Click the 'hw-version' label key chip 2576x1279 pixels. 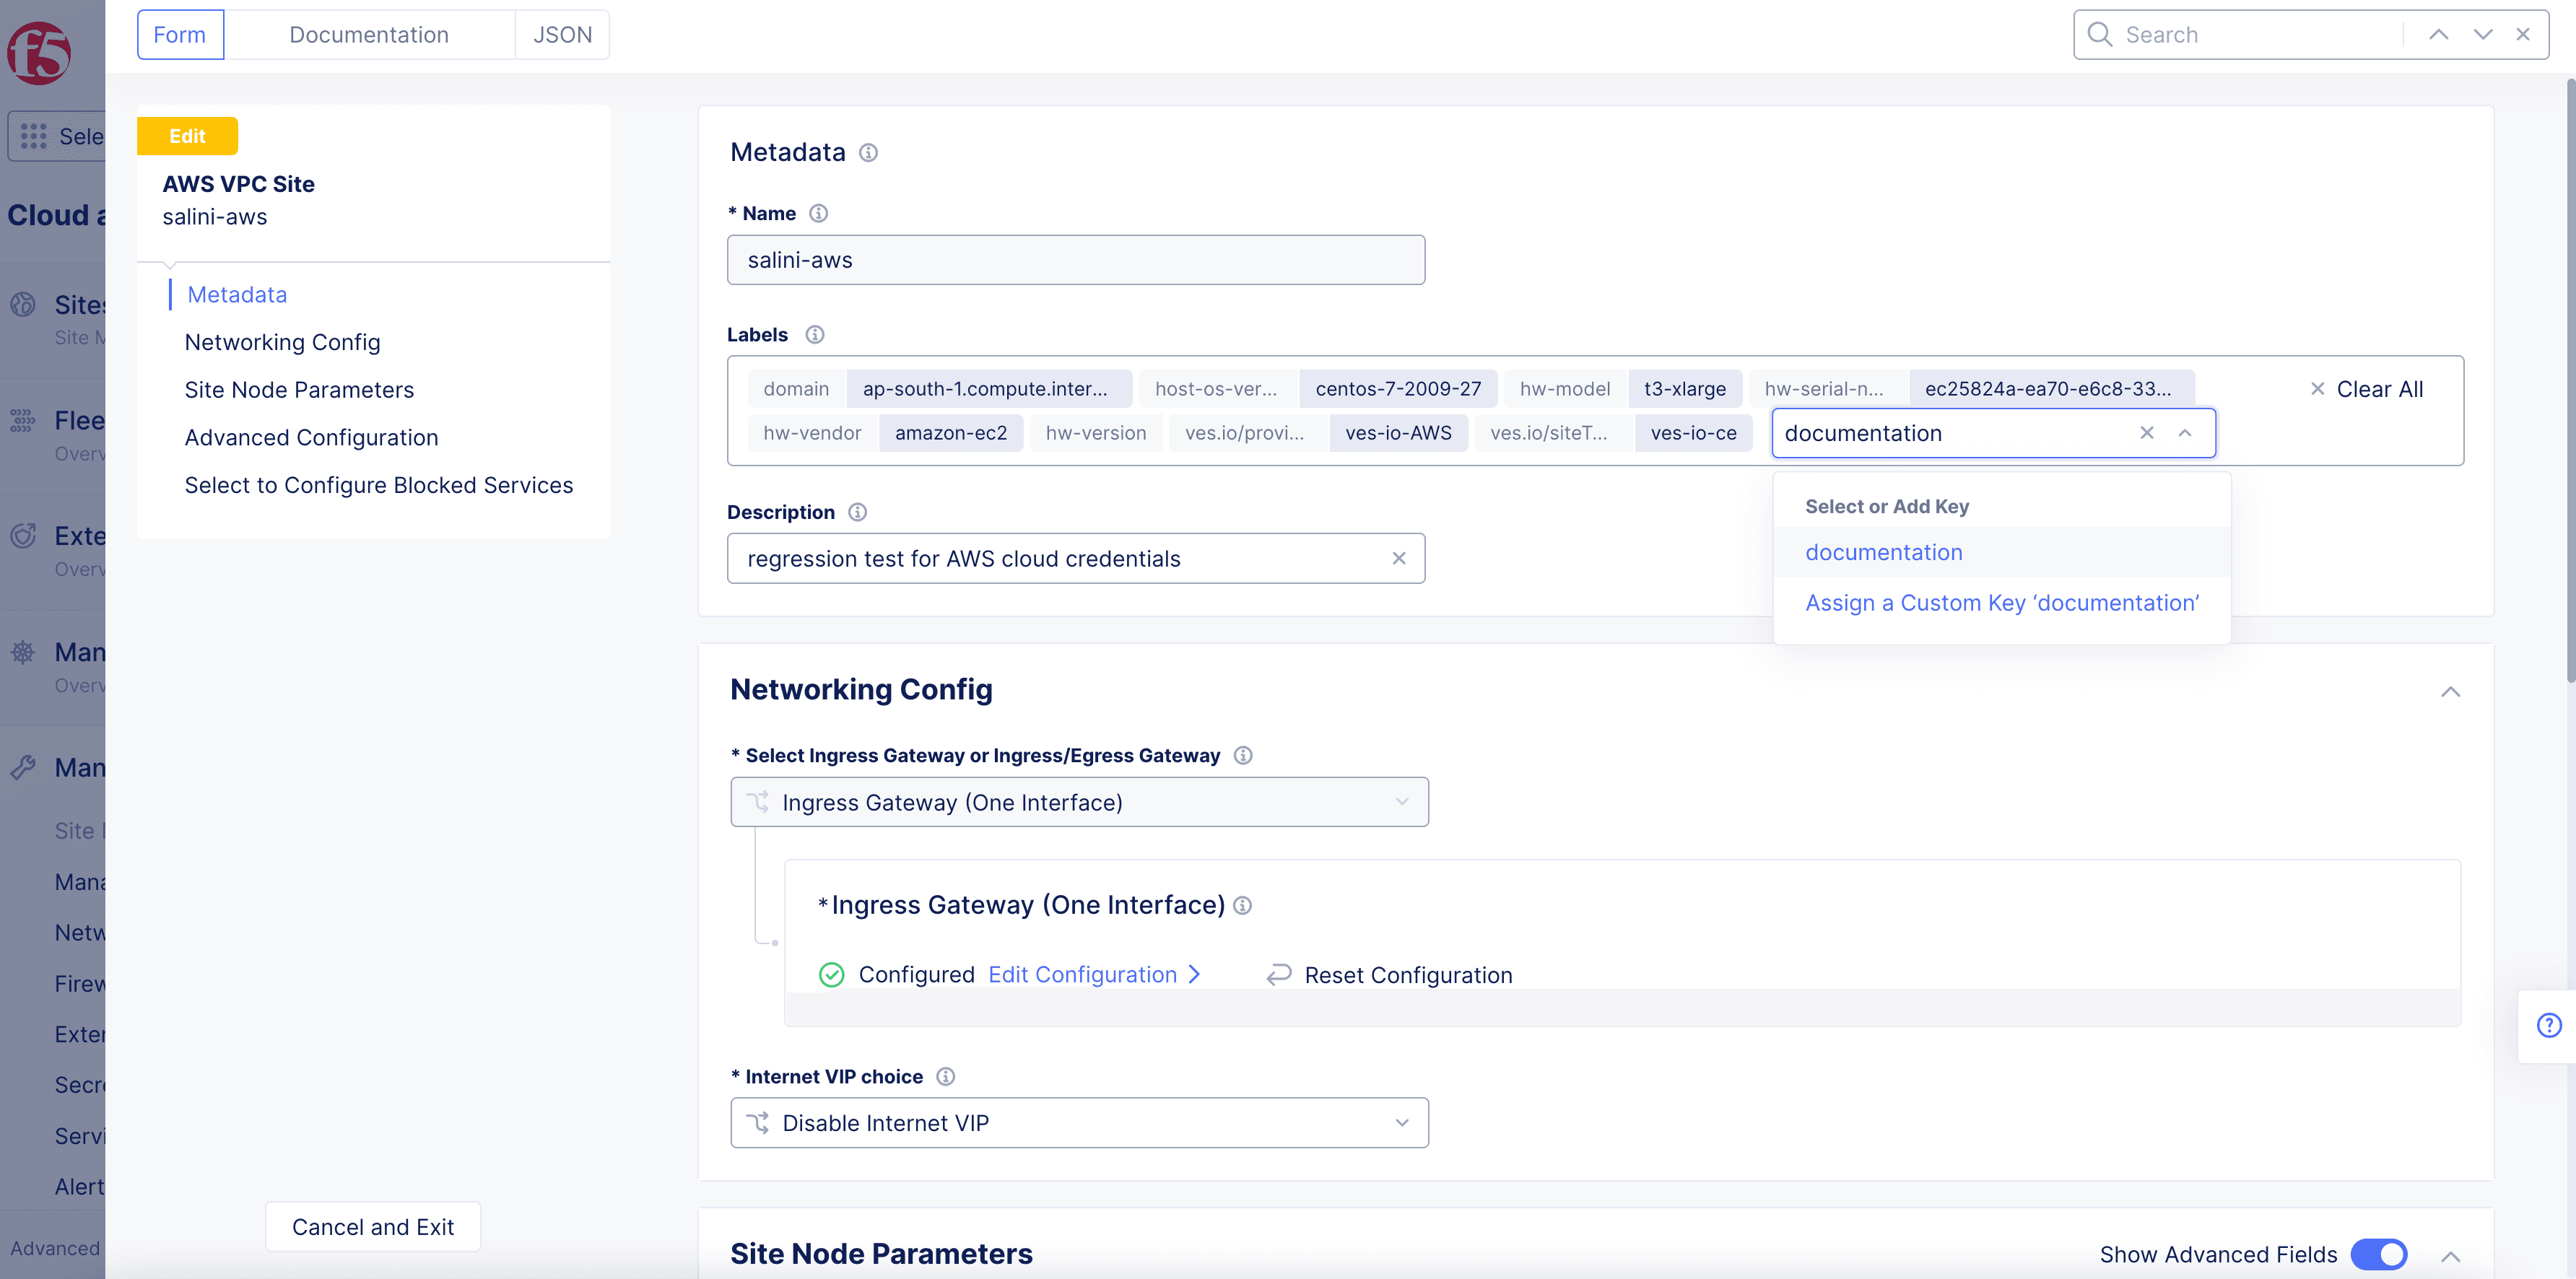click(x=1096, y=433)
